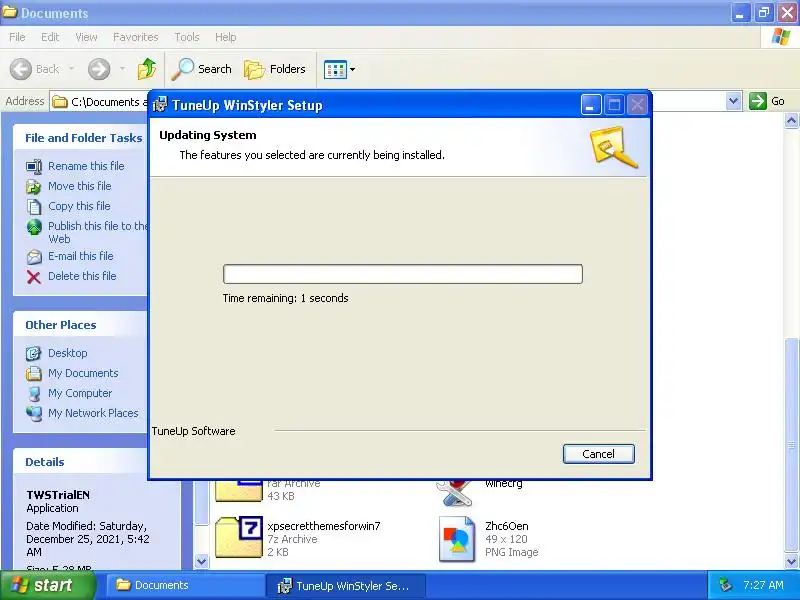Image resolution: width=800 pixels, height=600 pixels.
Task: Click the xpsecretthemesforwin7 file name
Action: click(324, 526)
